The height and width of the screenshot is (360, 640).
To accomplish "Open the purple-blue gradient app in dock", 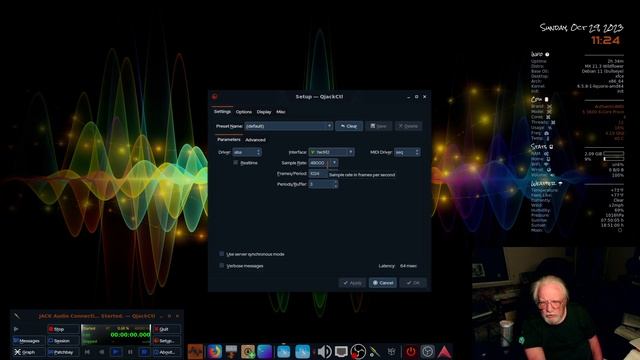I will tap(264, 351).
